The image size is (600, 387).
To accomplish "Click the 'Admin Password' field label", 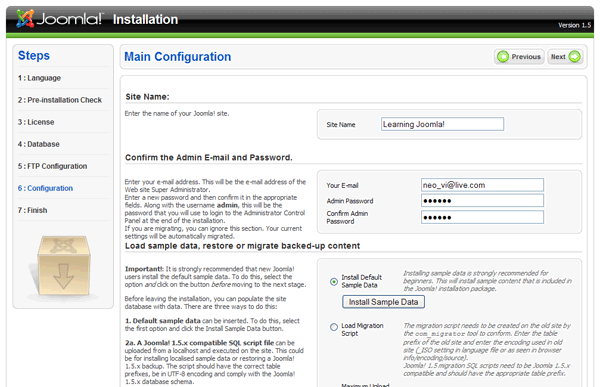I will 350,201.
